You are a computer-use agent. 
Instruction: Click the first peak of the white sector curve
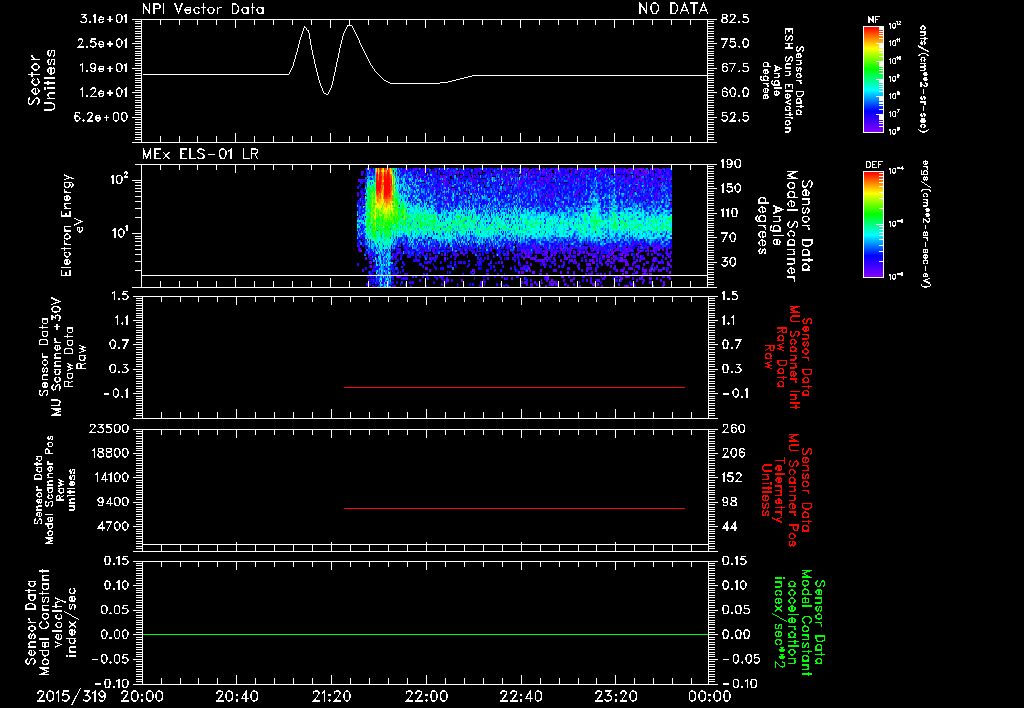tap(305, 27)
